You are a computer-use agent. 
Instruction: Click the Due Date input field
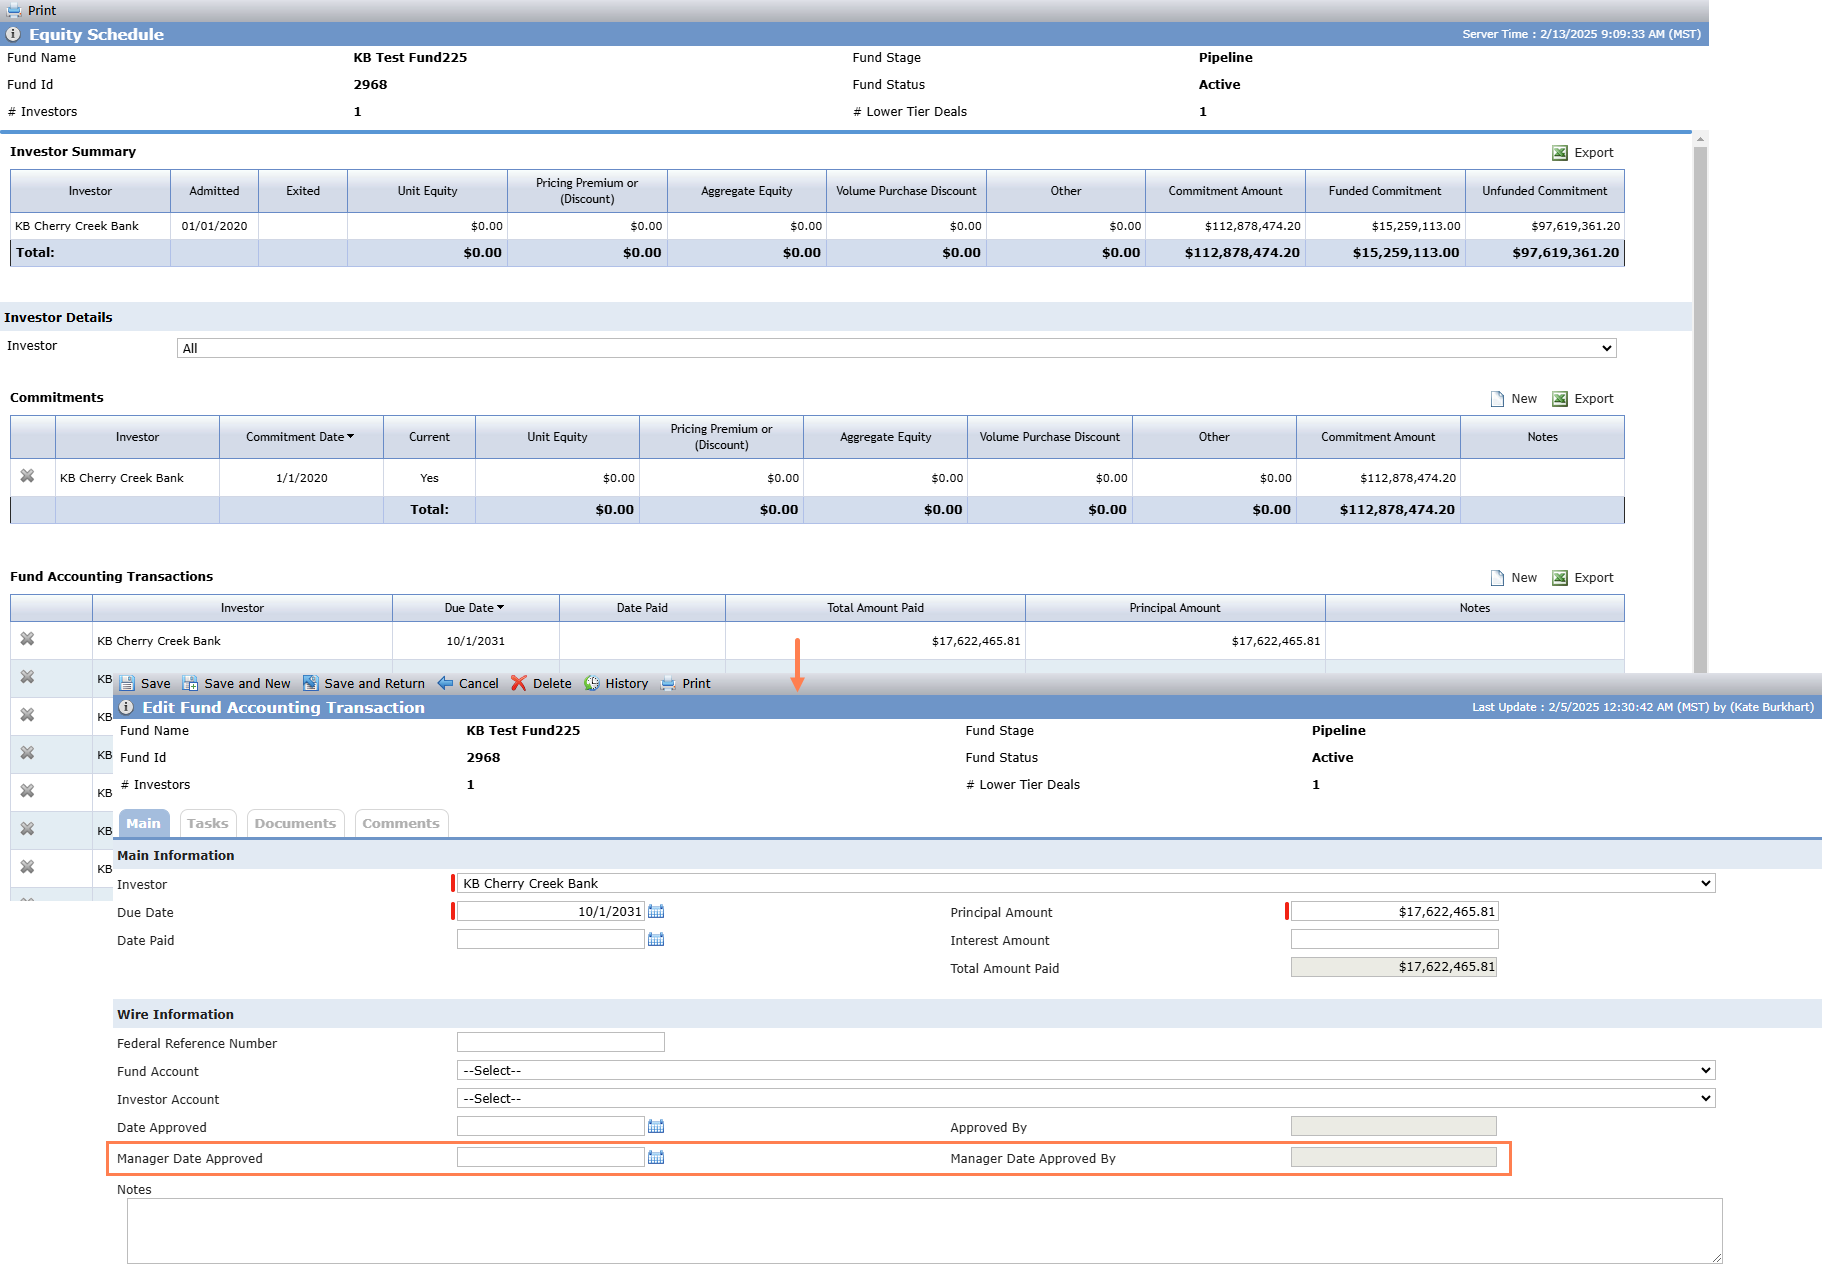click(551, 911)
